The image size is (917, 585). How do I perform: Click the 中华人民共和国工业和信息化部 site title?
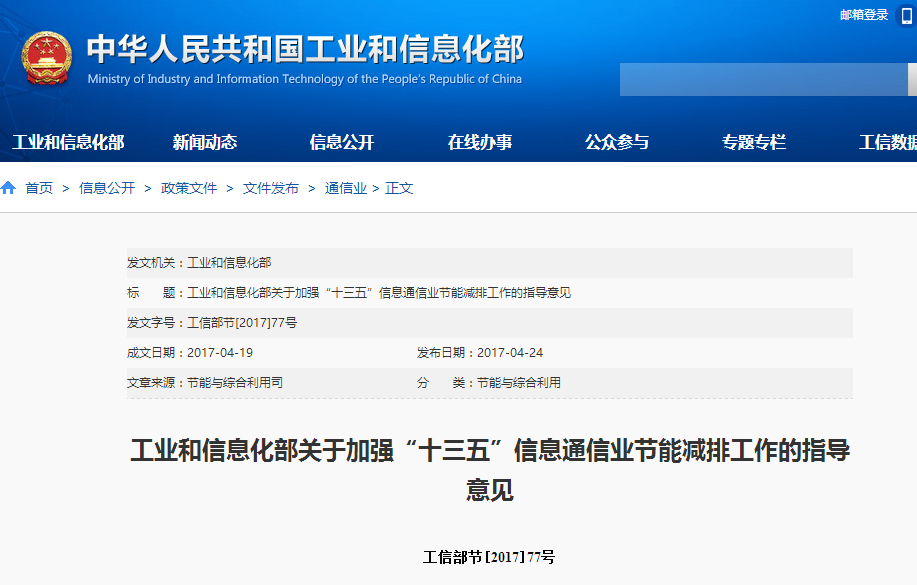(305, 48)
